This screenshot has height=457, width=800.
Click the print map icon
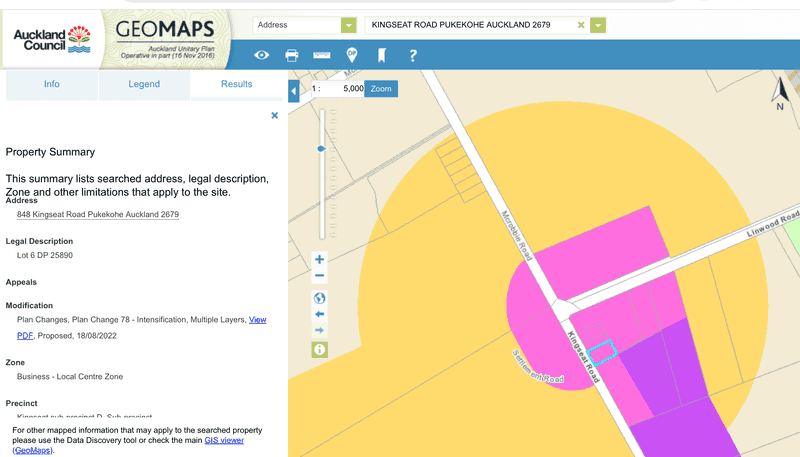point(292,55)
